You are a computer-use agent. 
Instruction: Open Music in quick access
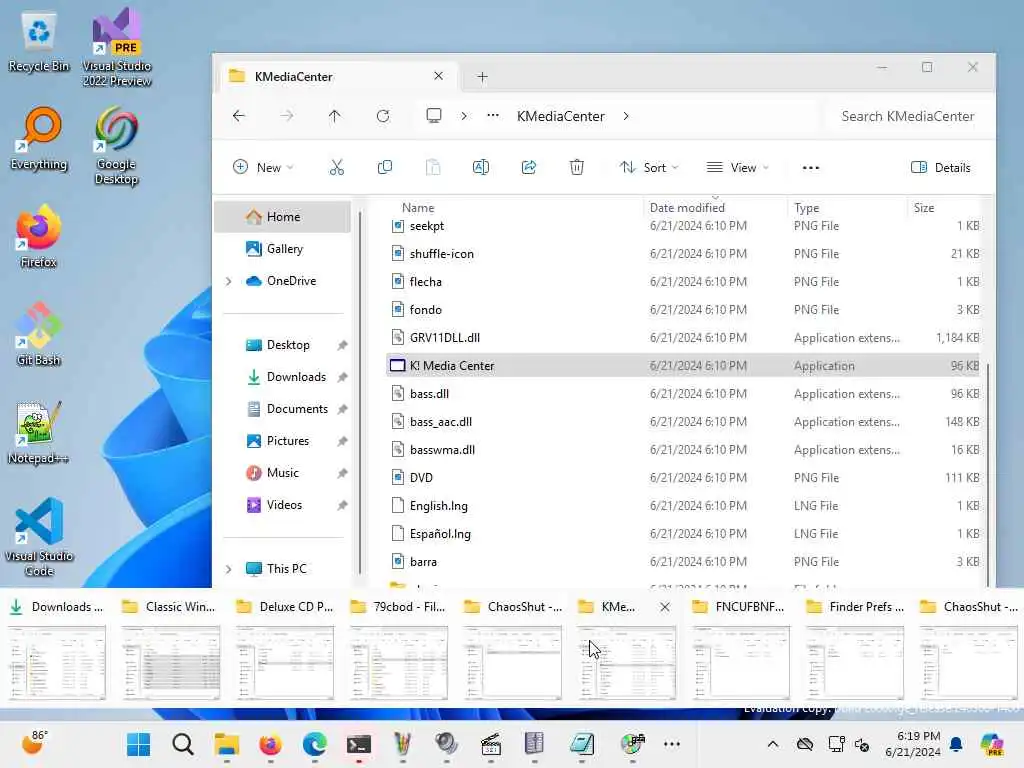point(283,473)
